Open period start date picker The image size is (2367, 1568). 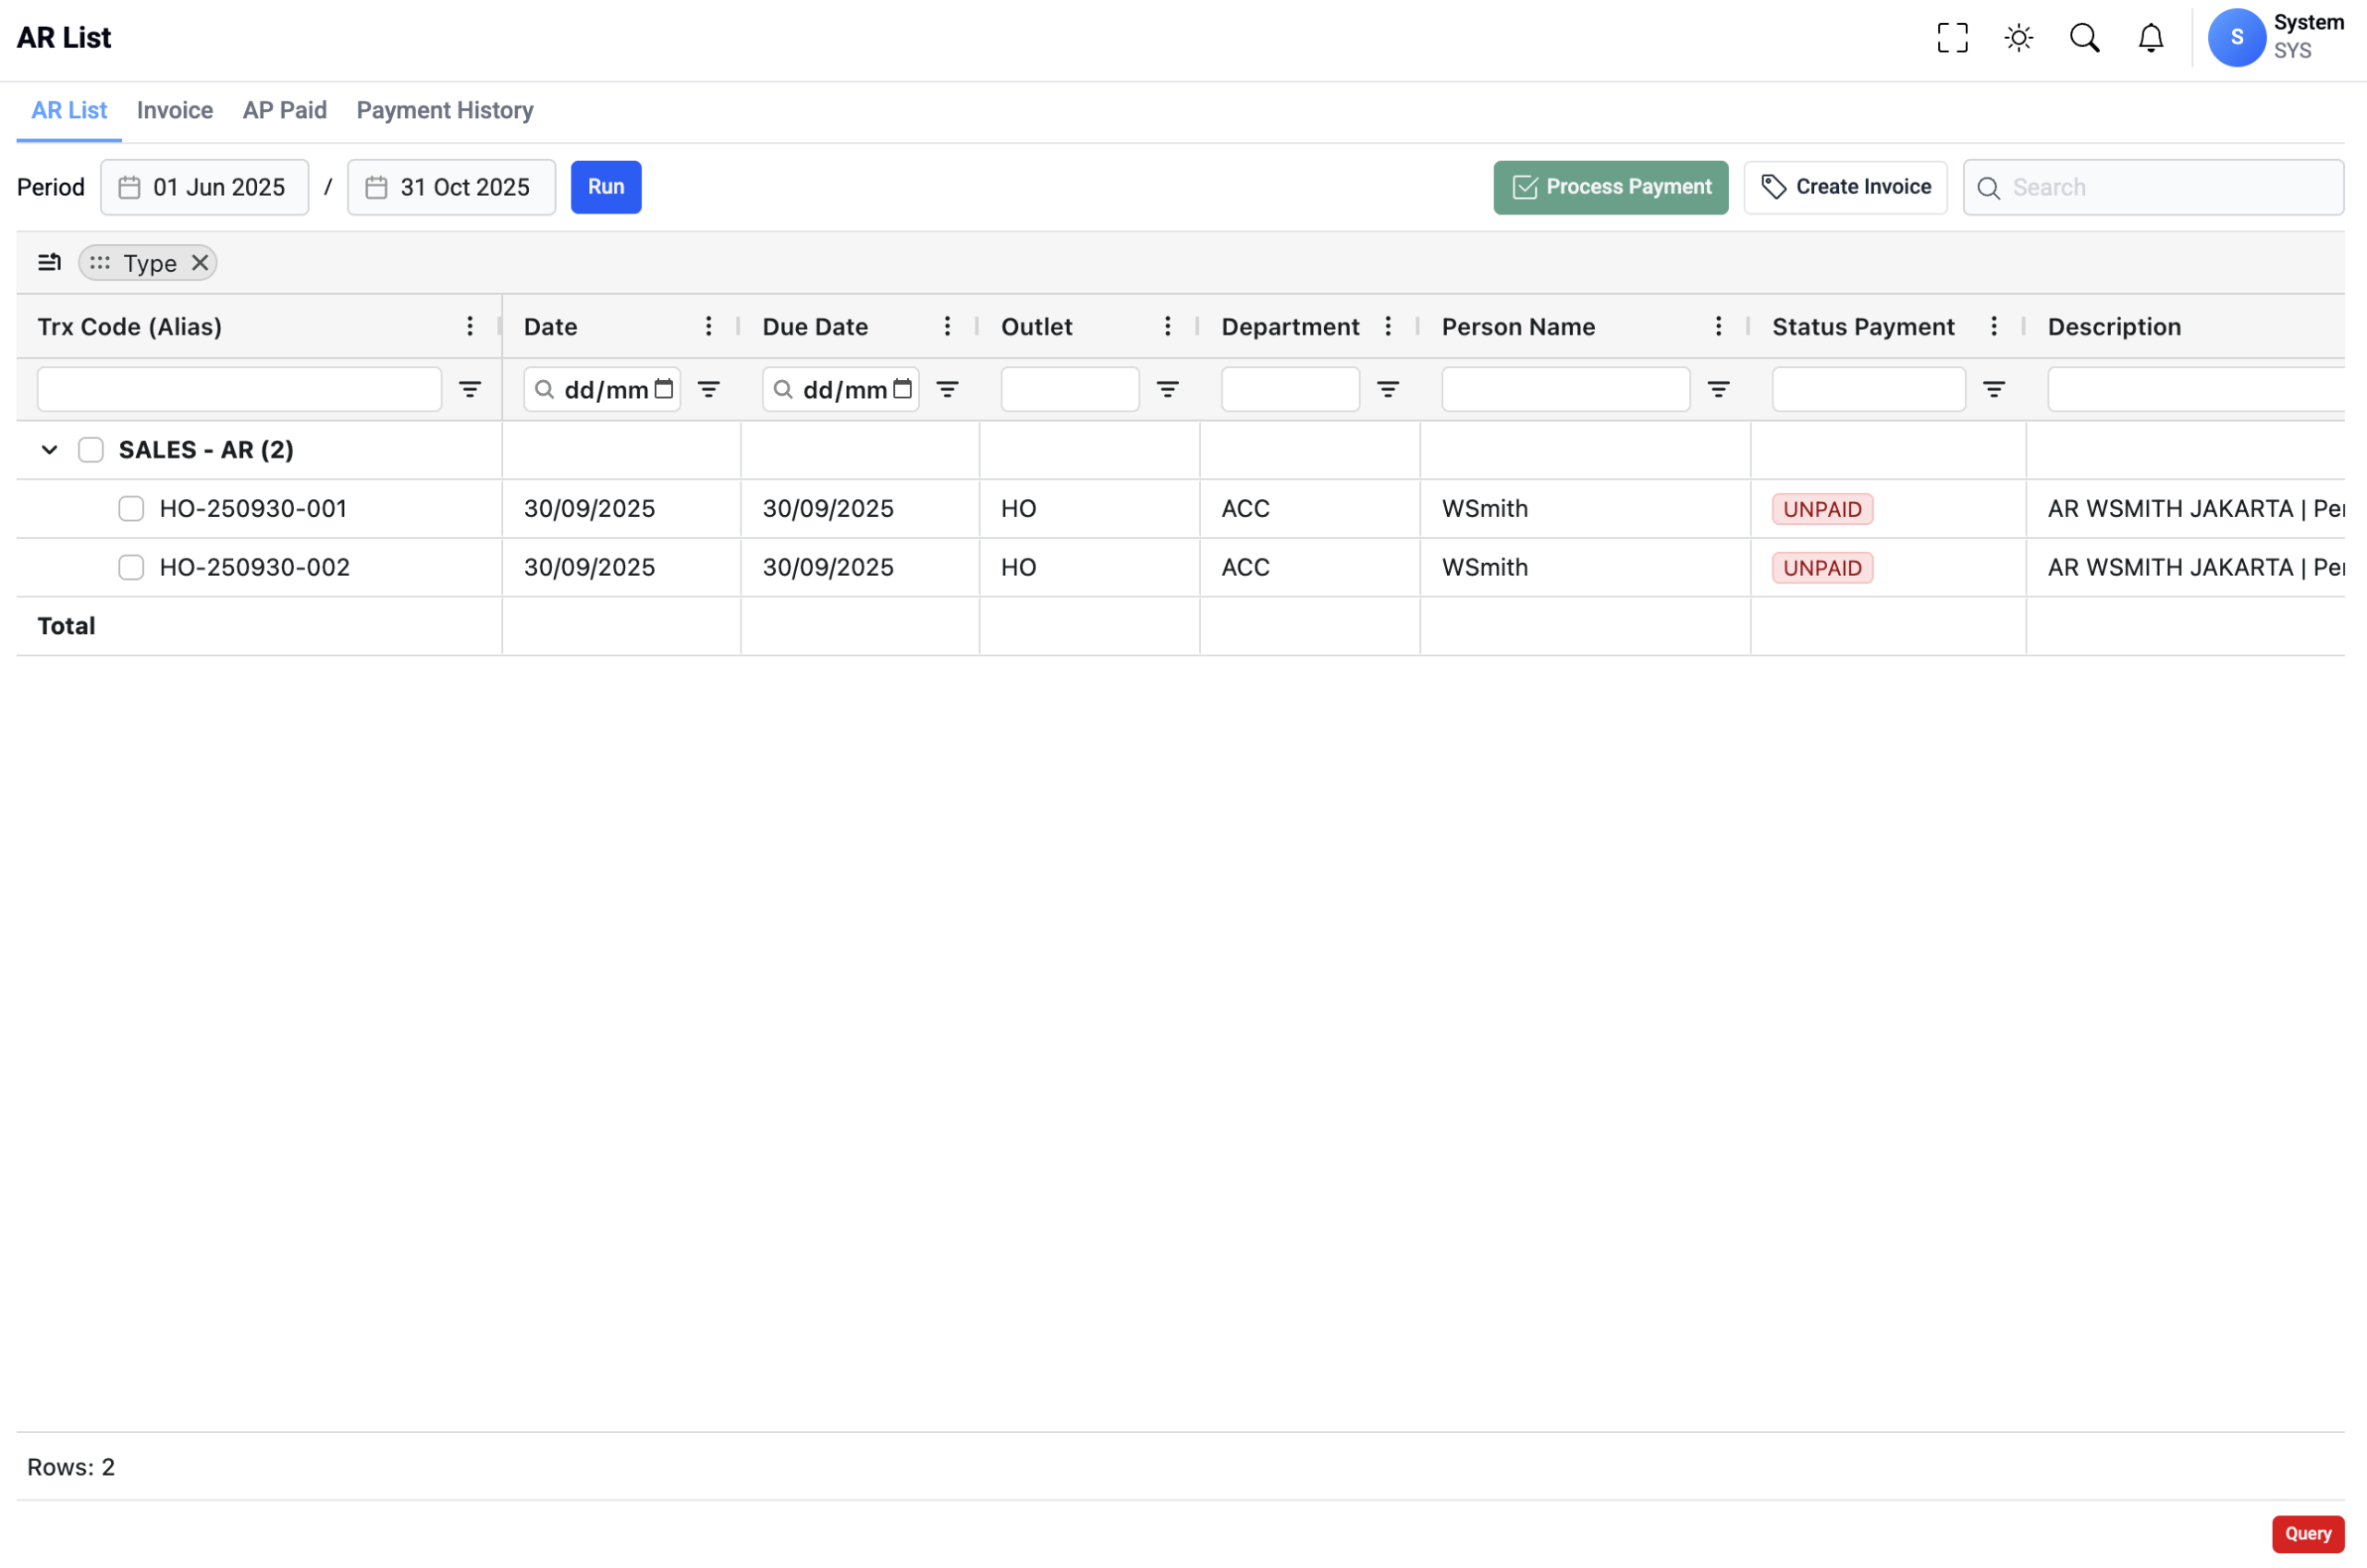pyautogui.click(x=204, y=187)
